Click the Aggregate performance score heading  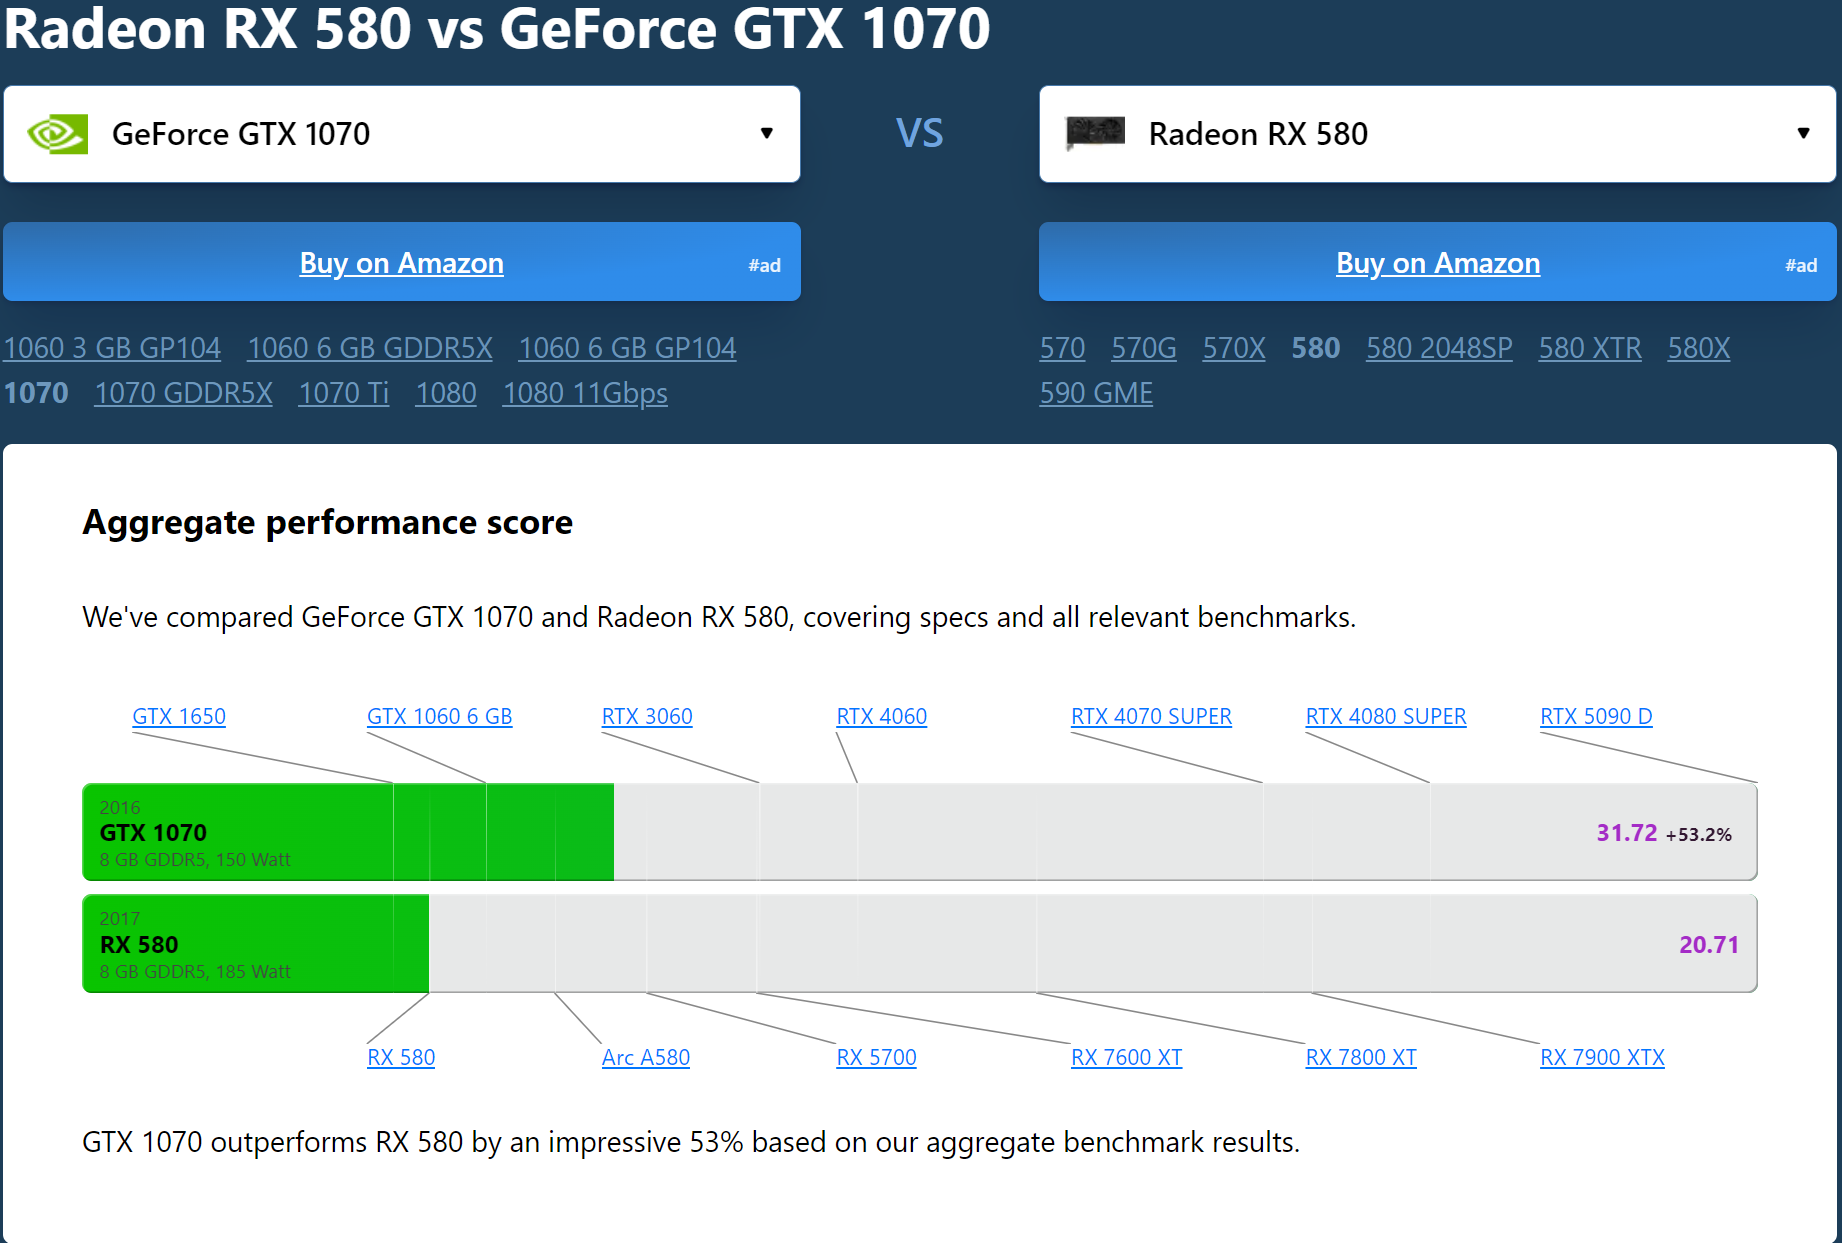[x=327, y=522]
